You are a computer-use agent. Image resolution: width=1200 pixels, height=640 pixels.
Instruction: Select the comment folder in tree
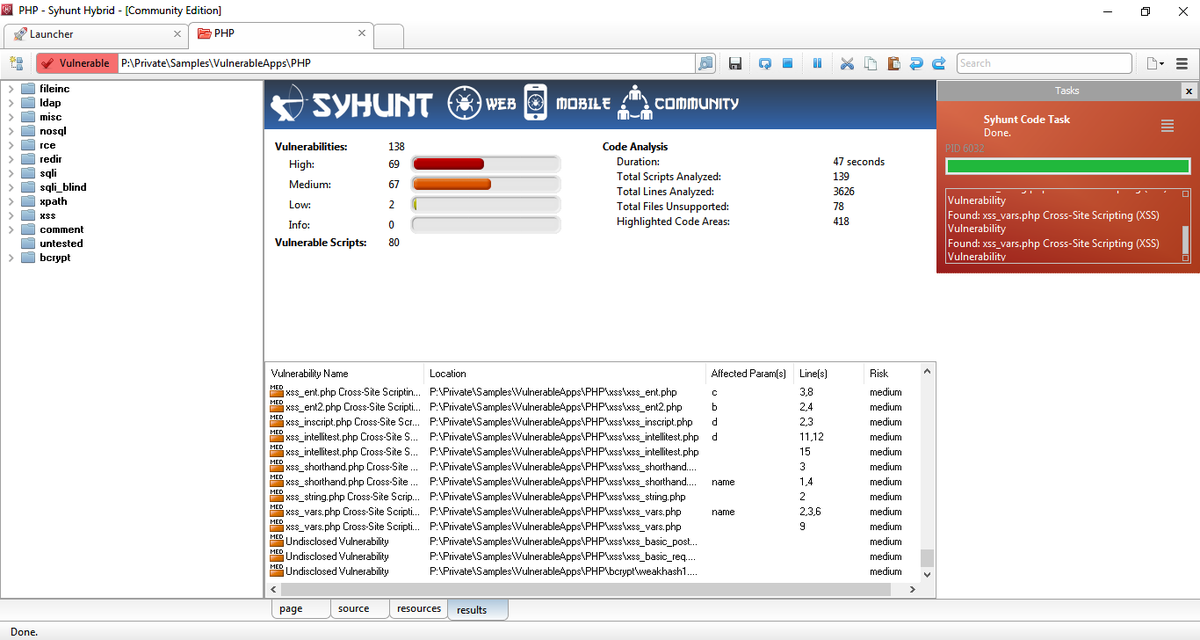[61, 229]
